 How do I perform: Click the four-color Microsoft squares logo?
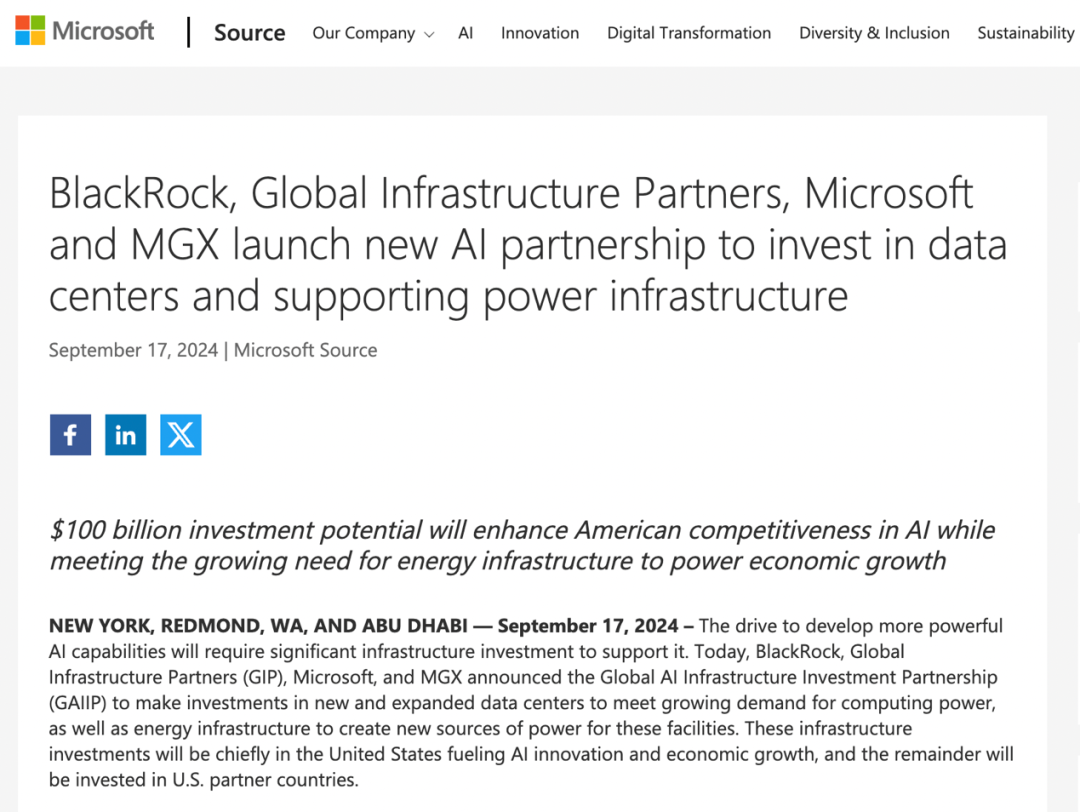pyautogui.click(x=30, y=31)
